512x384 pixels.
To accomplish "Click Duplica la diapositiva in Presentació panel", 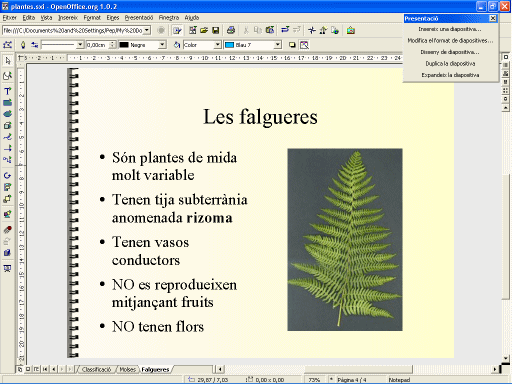I will pos(450,63).
